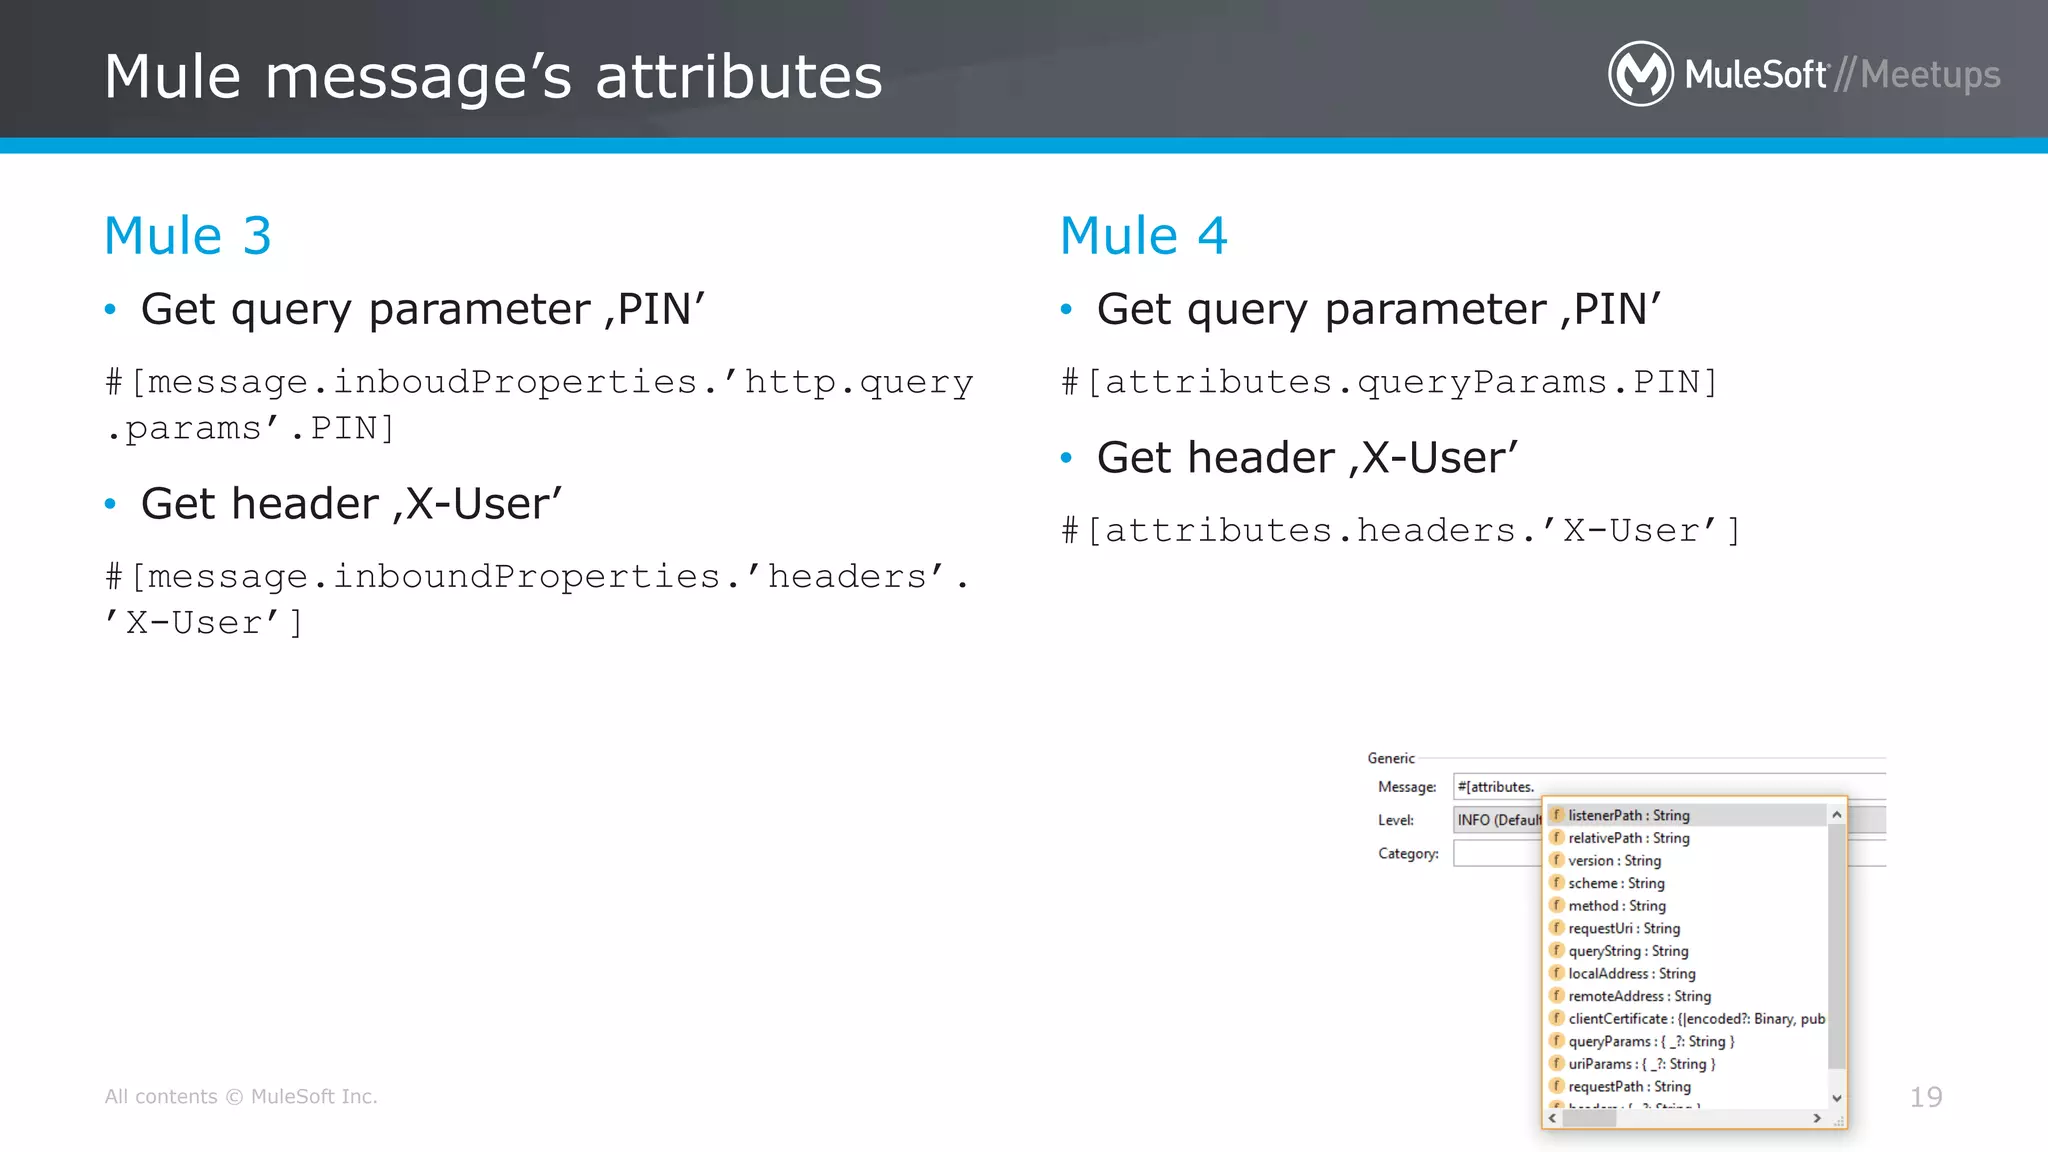Viewport: 2048px width, 1152px height.
Task: Click the field icon beside queryParams
Action: [1557, 1040]
